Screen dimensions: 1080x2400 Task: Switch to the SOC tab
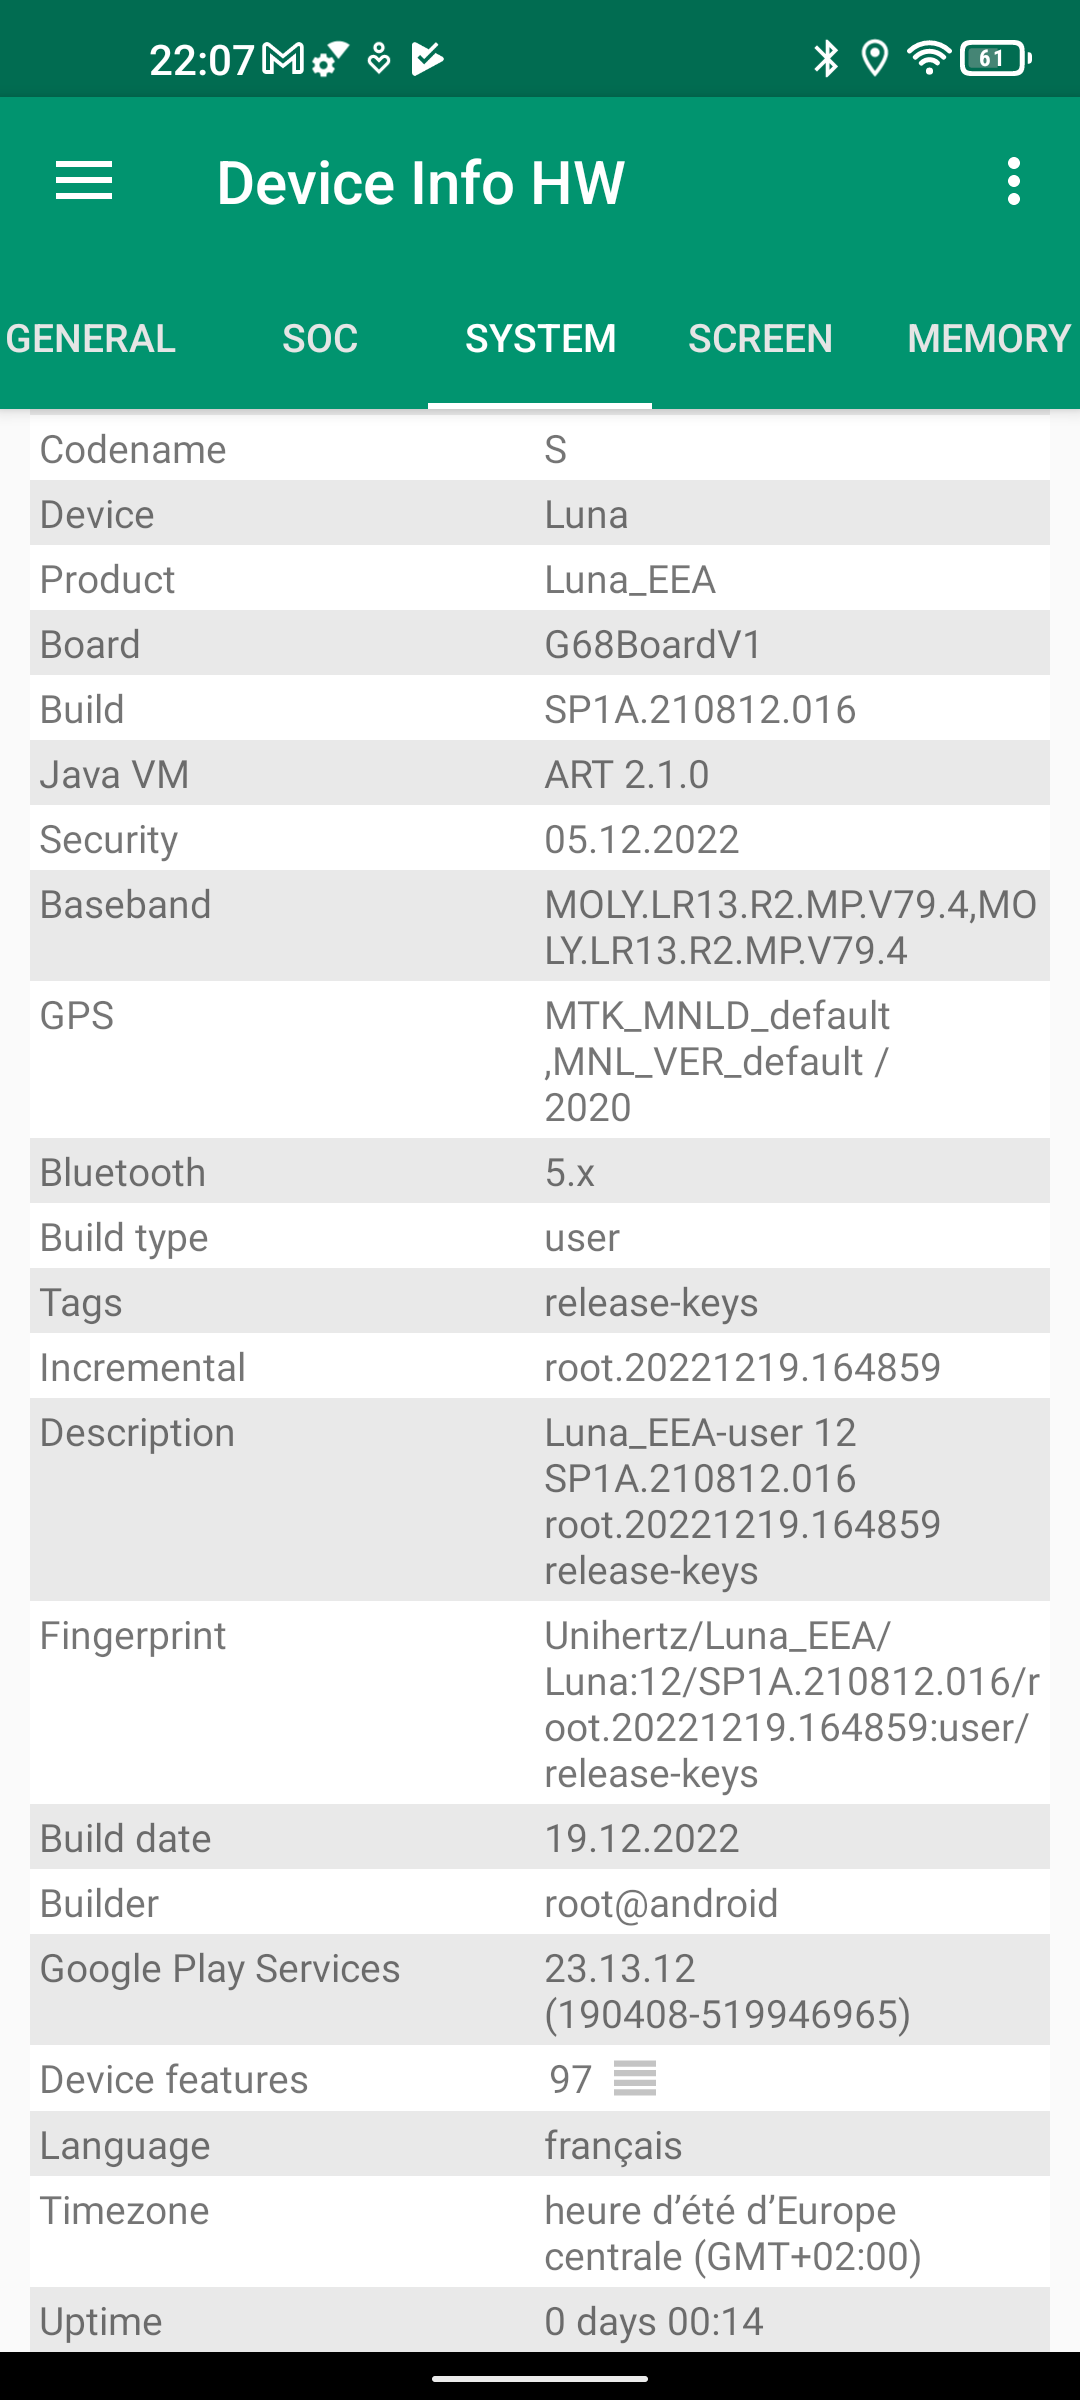[x=320, y=339]
